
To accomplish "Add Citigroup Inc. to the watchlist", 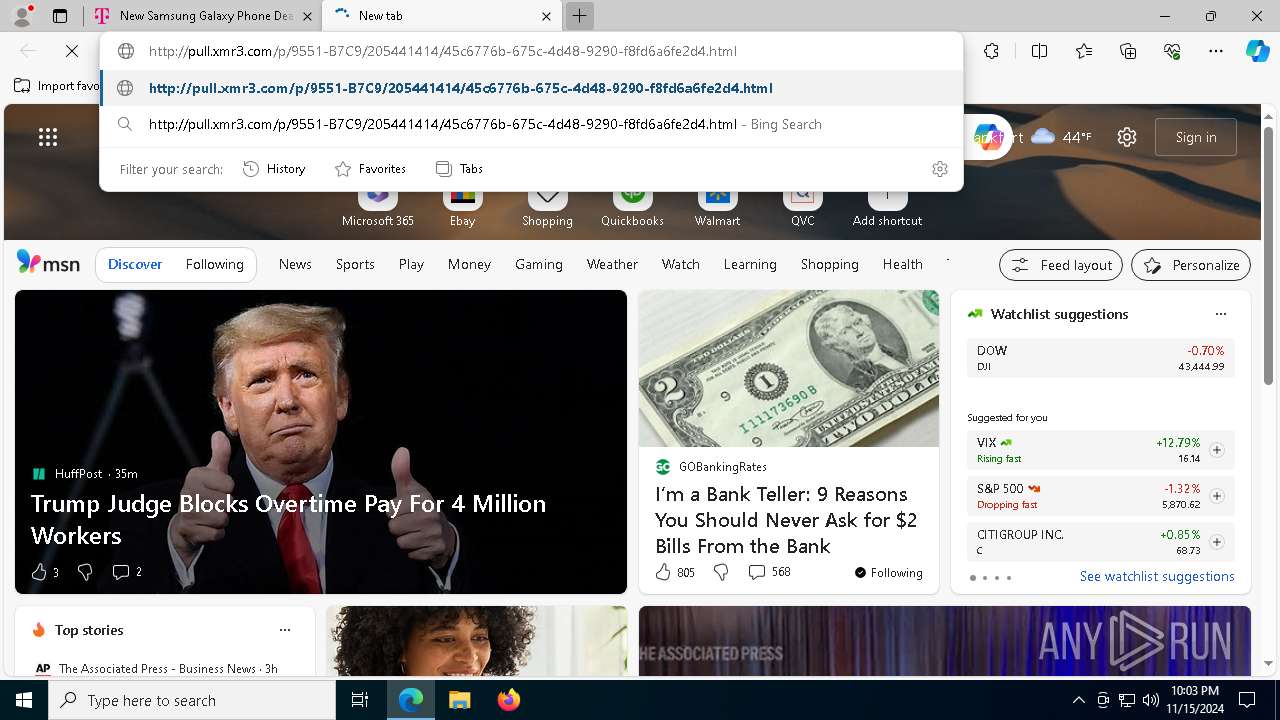I will [x=1216, y=542].
